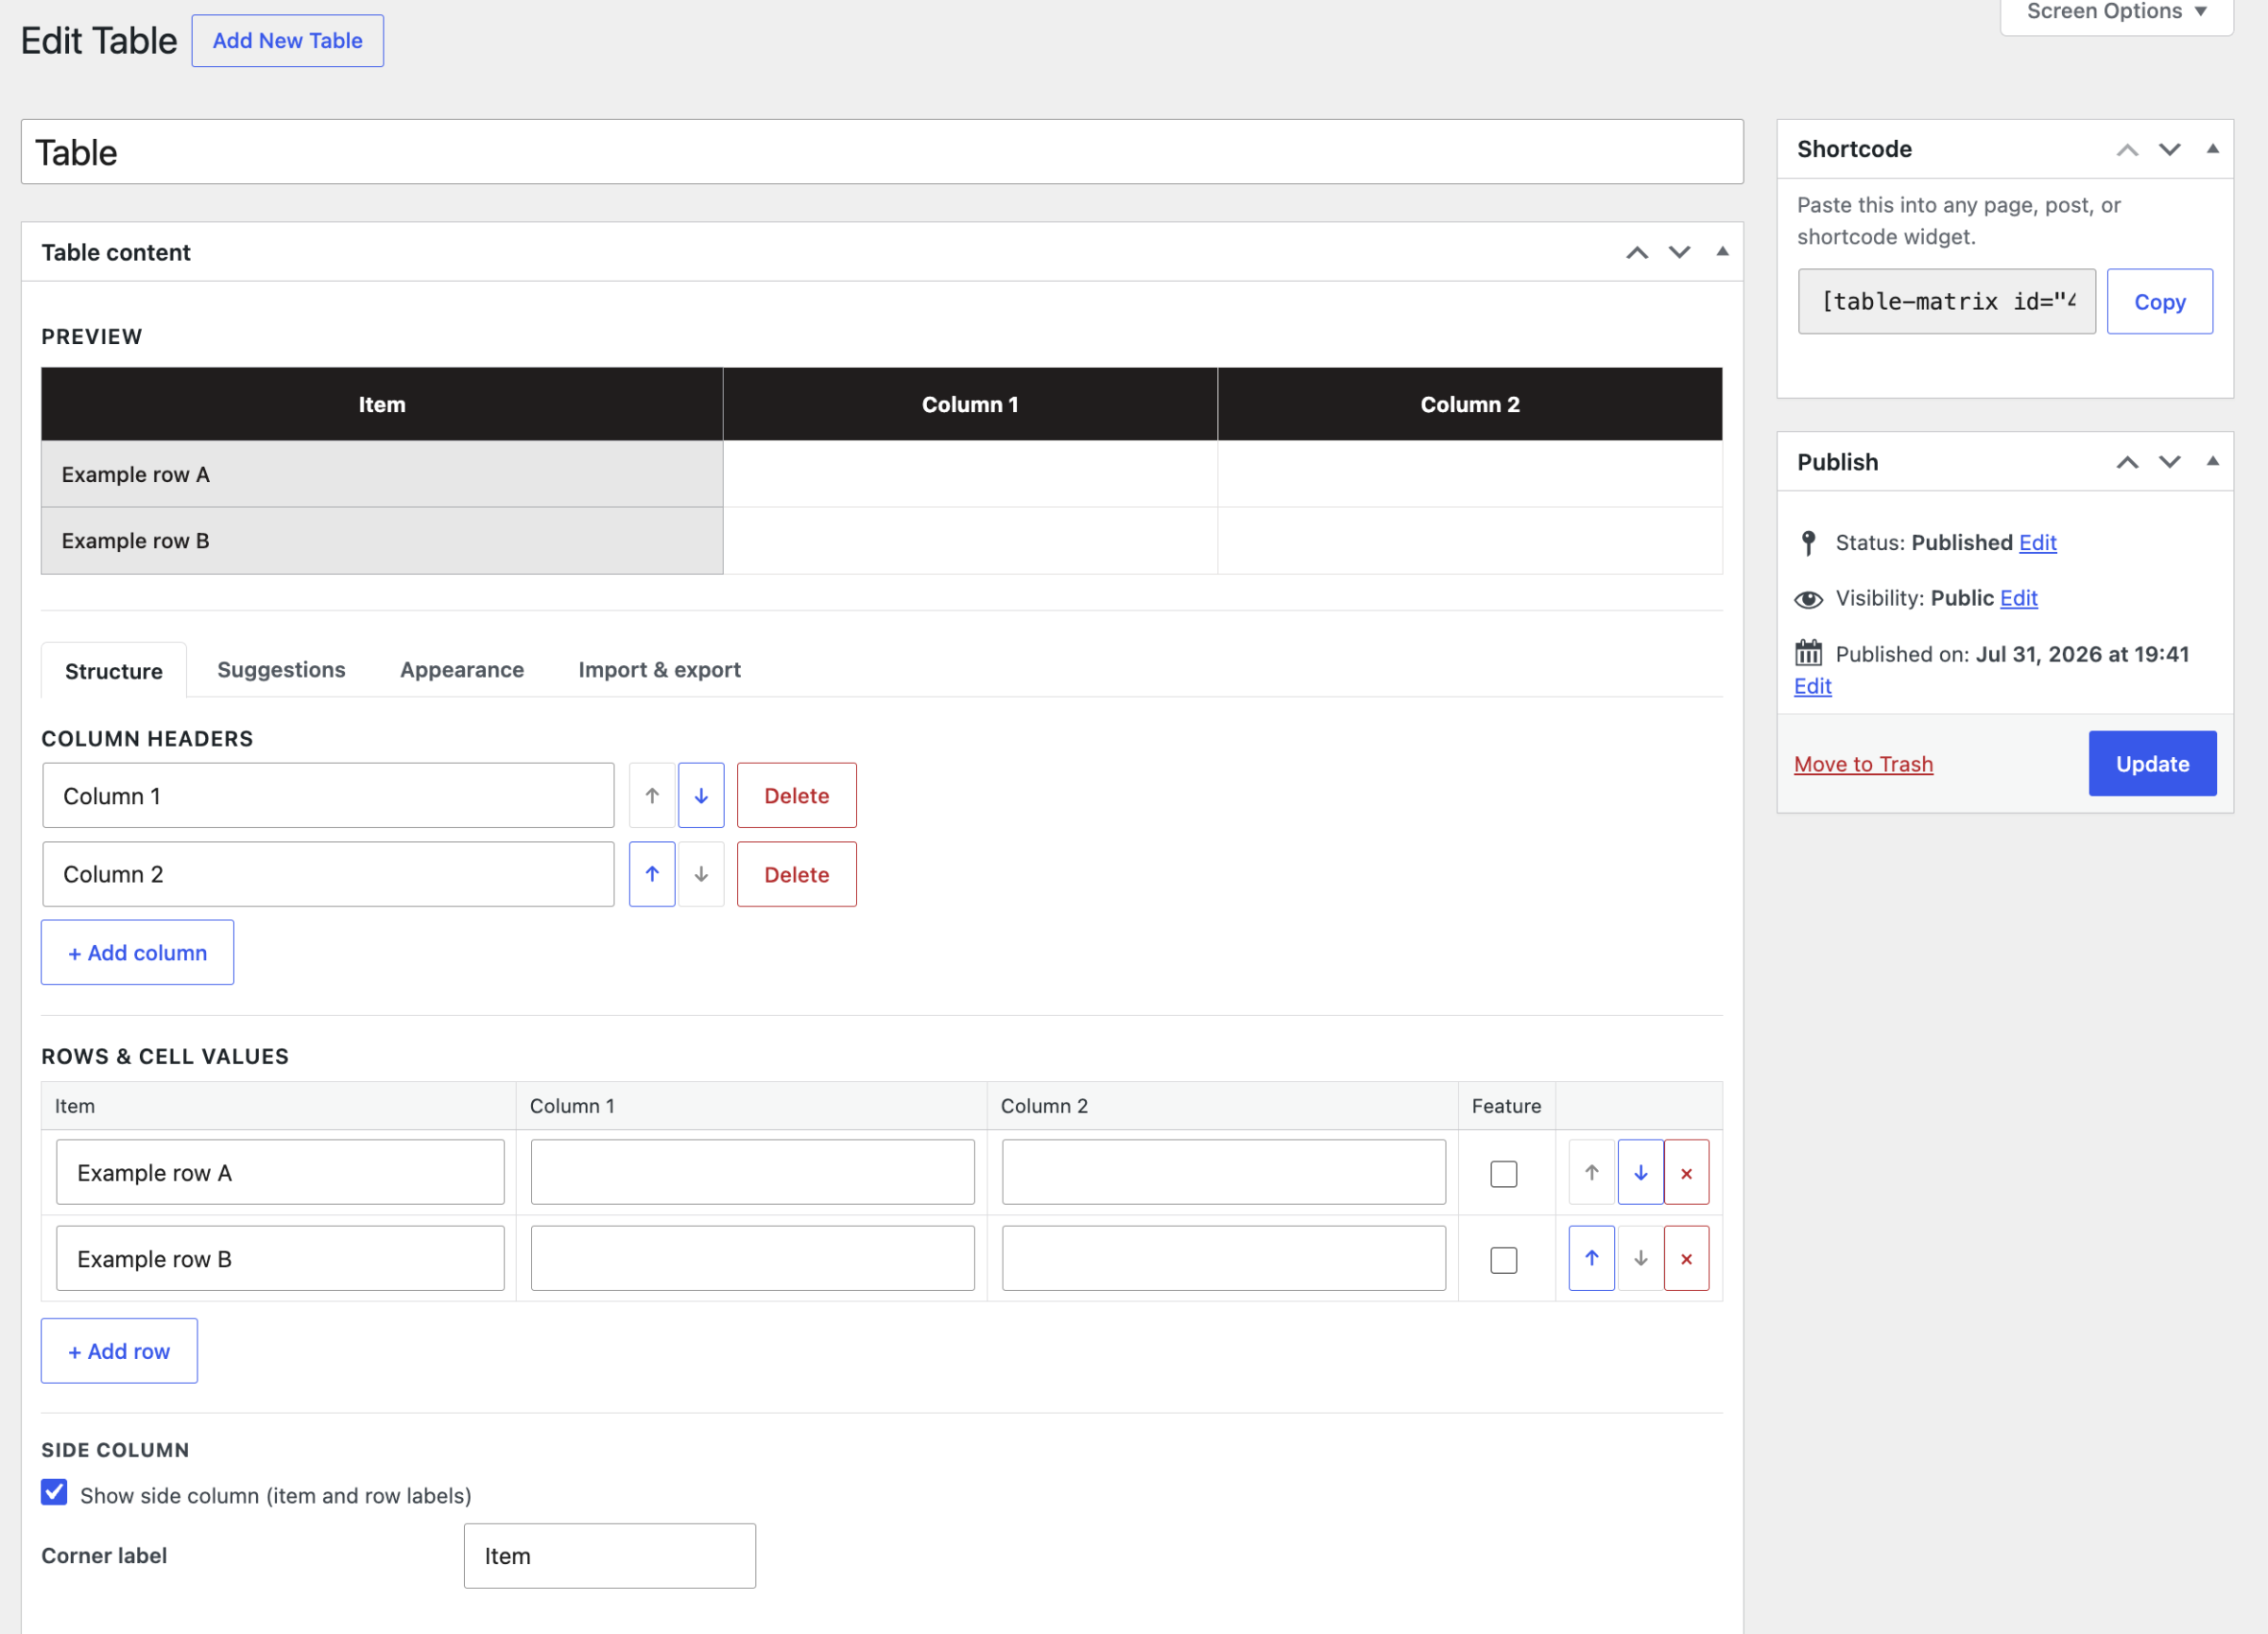Move Example row A up
Screen dimensions: 2268x1634
(x=1591, y=1172)
